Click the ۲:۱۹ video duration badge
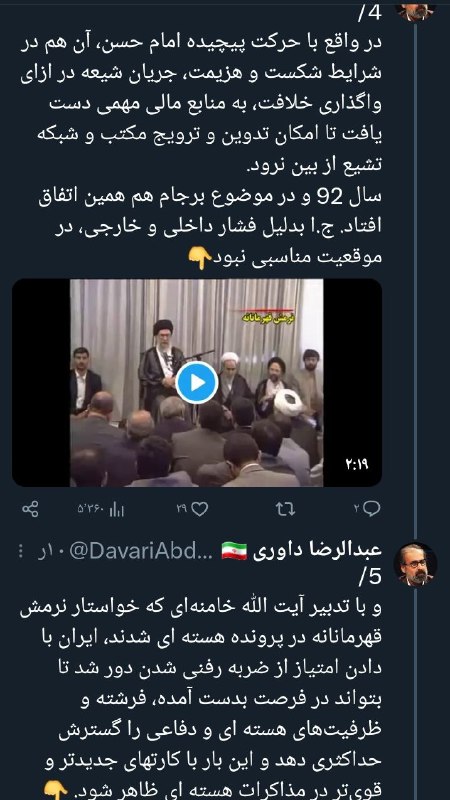This screenshot has height=800, width=450. [357, 464]
